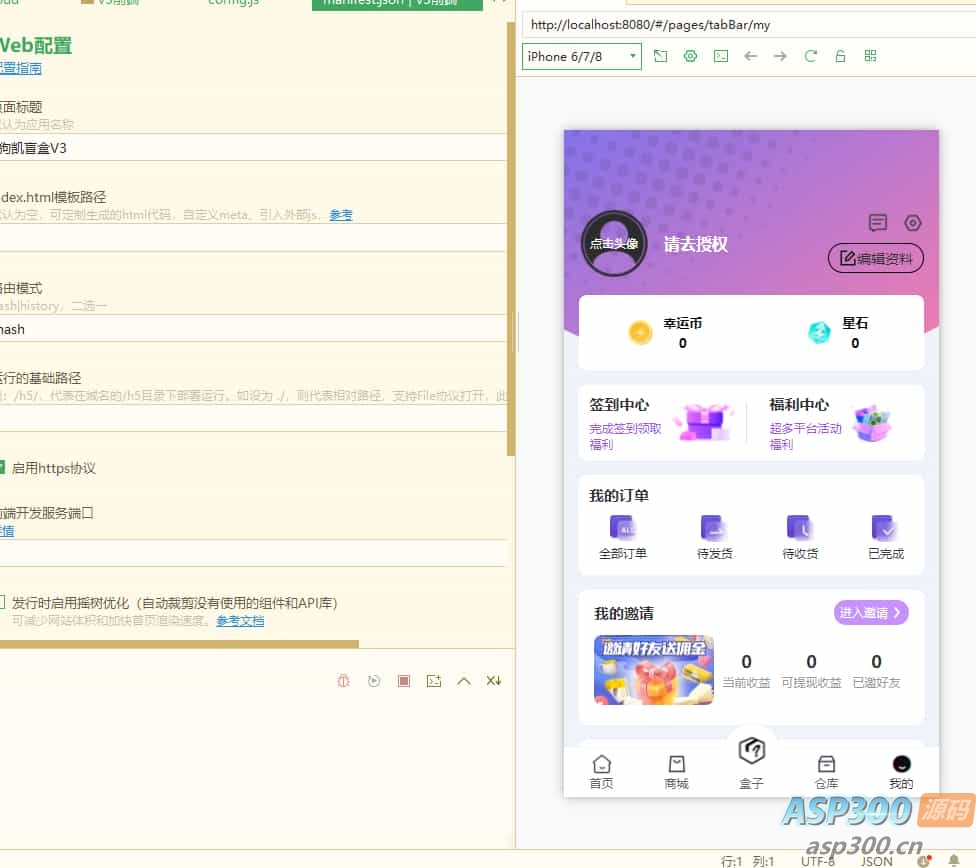Restart the preview service icon
Viewport: 976px width, 868px height.
374,680
